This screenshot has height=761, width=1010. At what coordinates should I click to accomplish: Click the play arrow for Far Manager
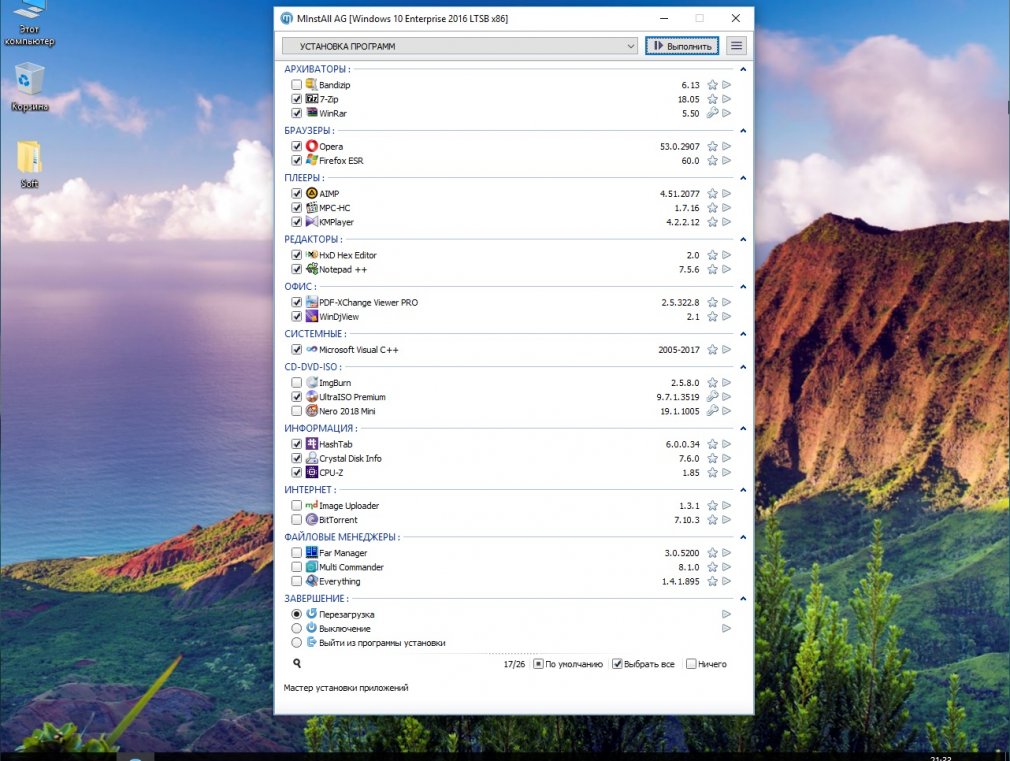point(727,553)
